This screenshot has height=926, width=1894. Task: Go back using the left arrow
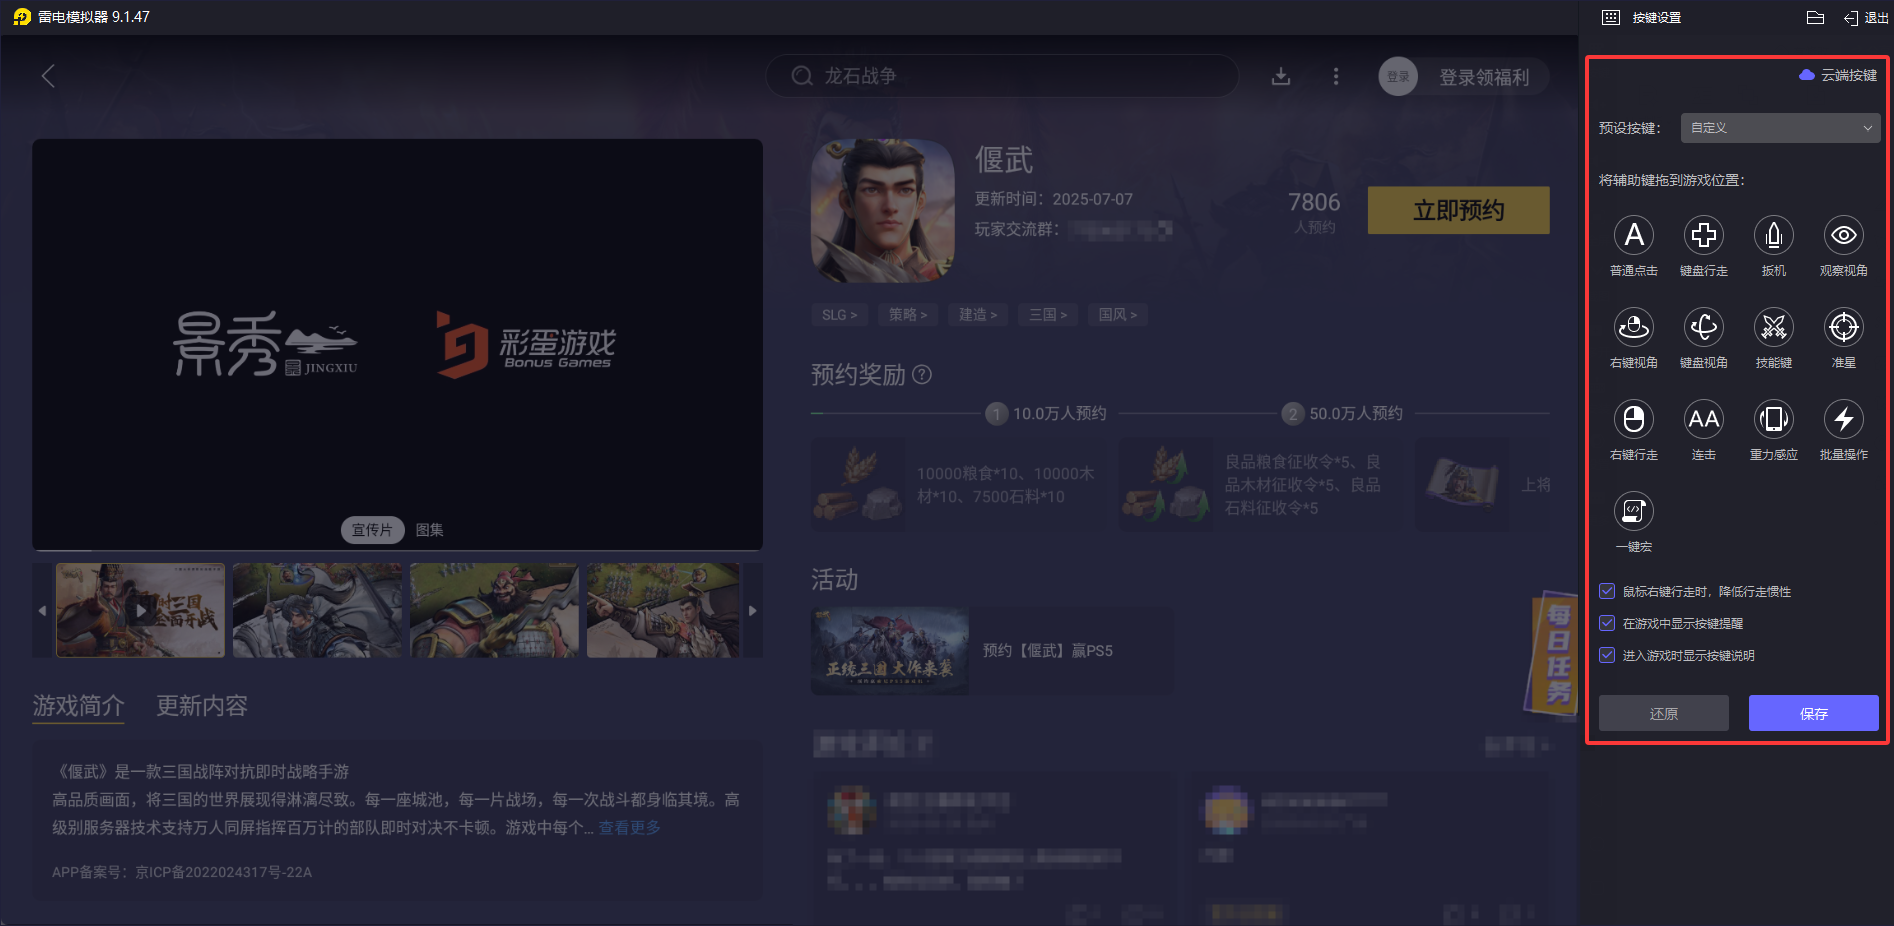(x=47, y=76)
